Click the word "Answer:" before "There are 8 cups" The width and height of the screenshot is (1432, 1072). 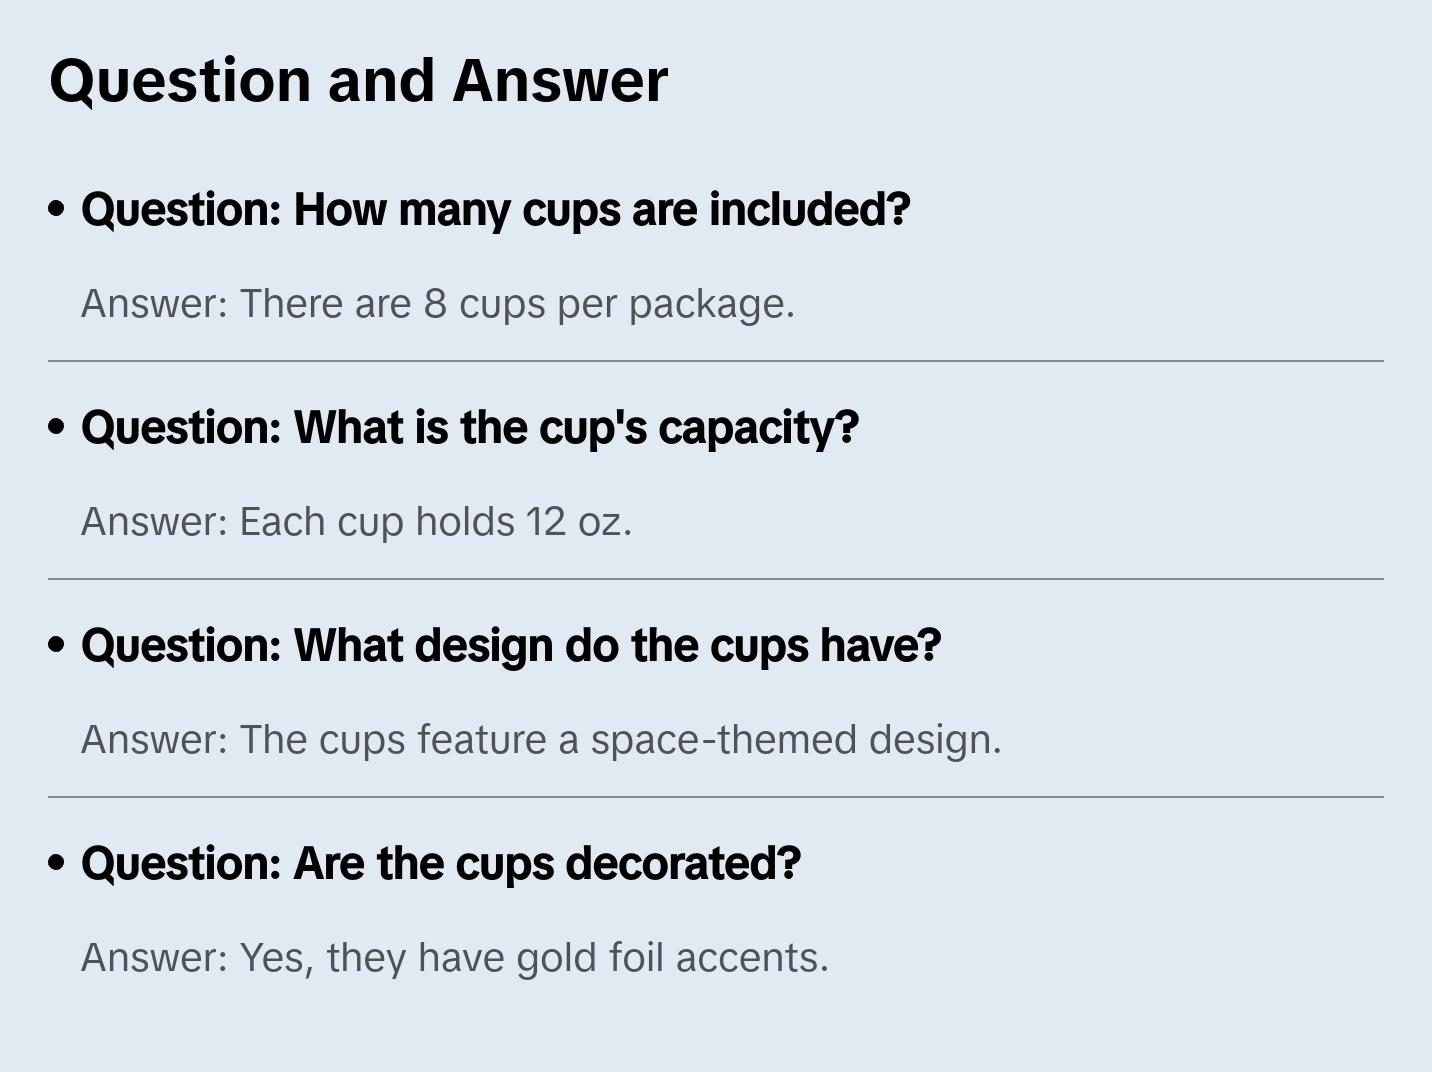(155, 304)
